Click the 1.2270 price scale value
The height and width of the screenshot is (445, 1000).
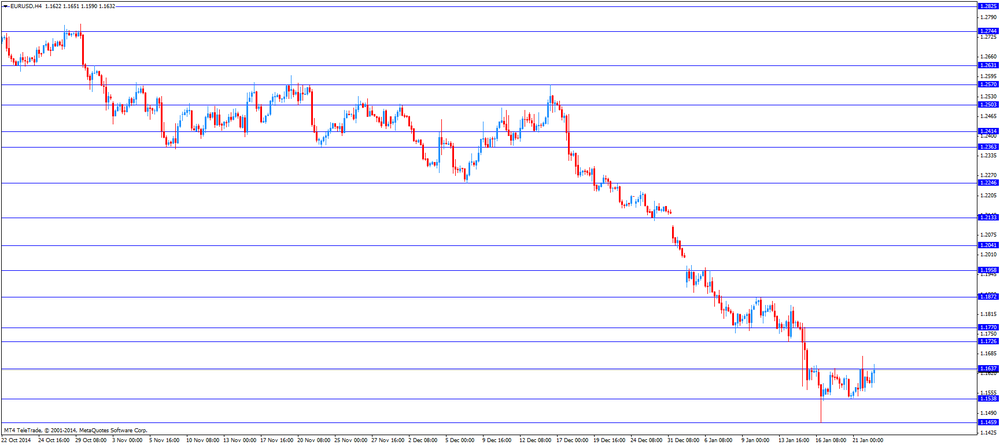[988, 175]
